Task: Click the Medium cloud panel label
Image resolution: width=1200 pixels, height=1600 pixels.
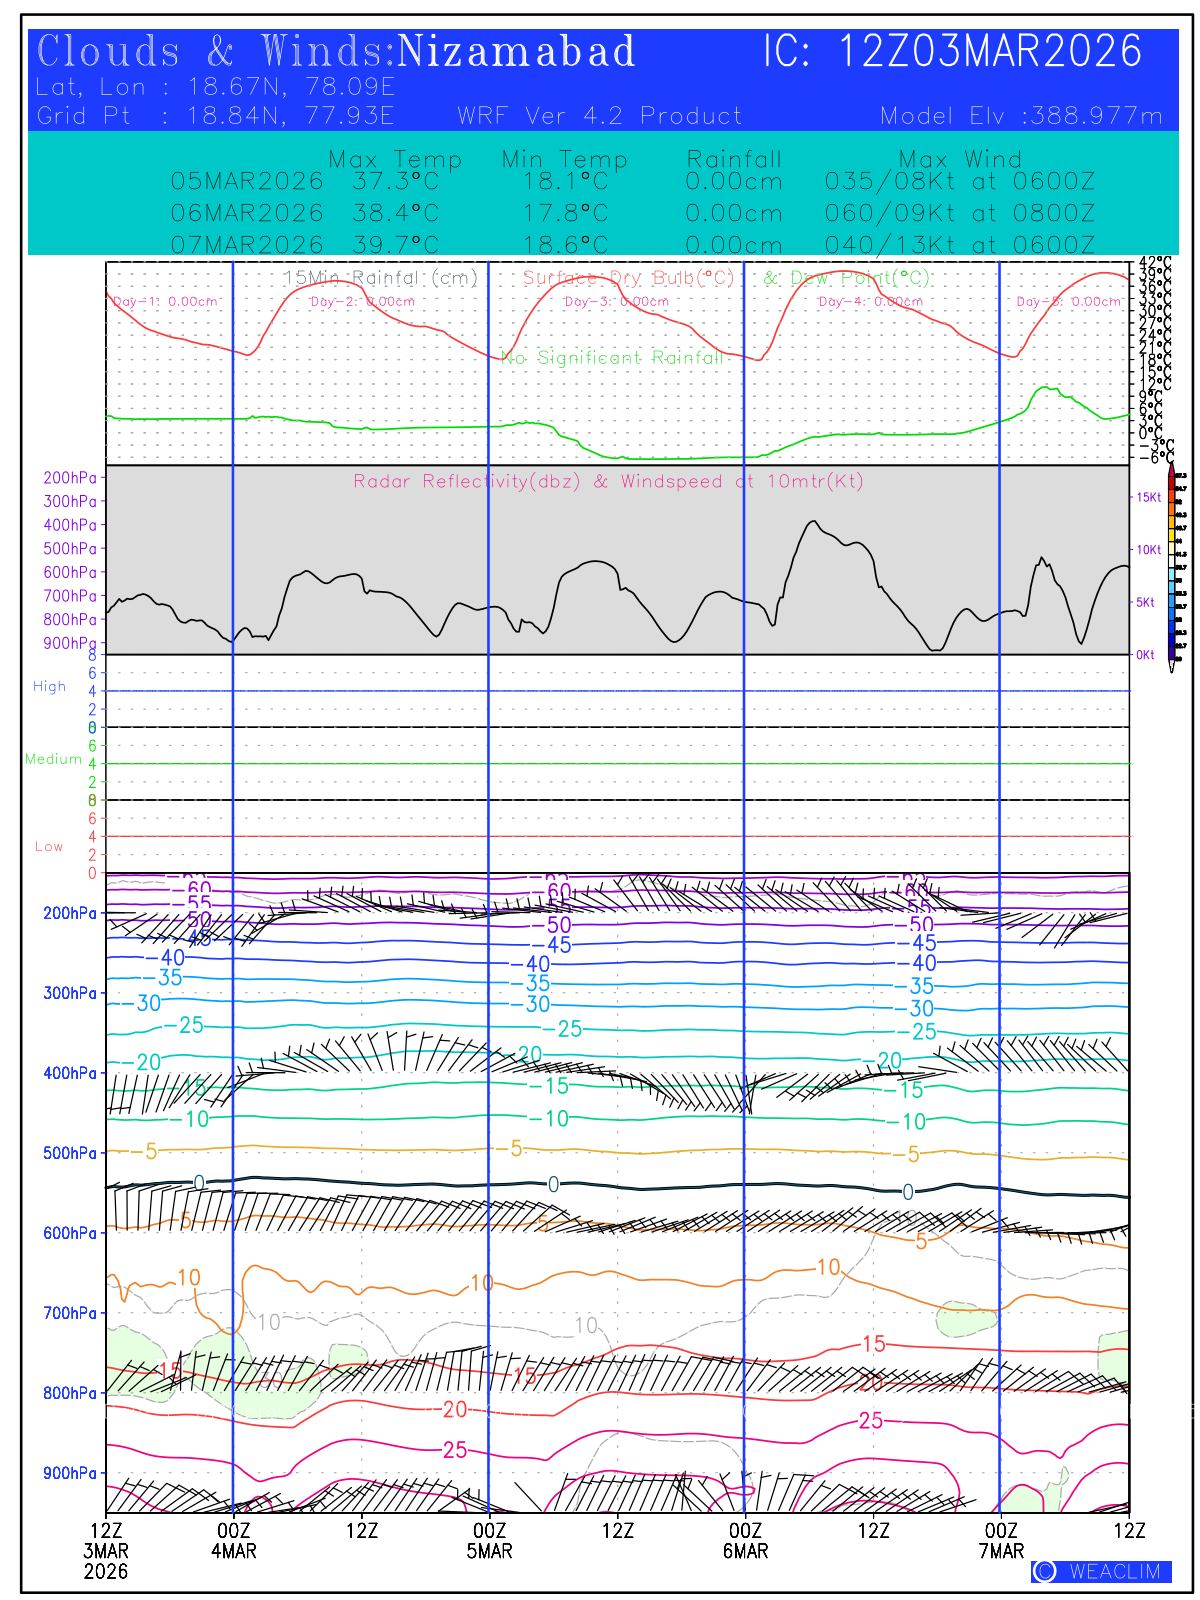Action: [x=53, y=760]
